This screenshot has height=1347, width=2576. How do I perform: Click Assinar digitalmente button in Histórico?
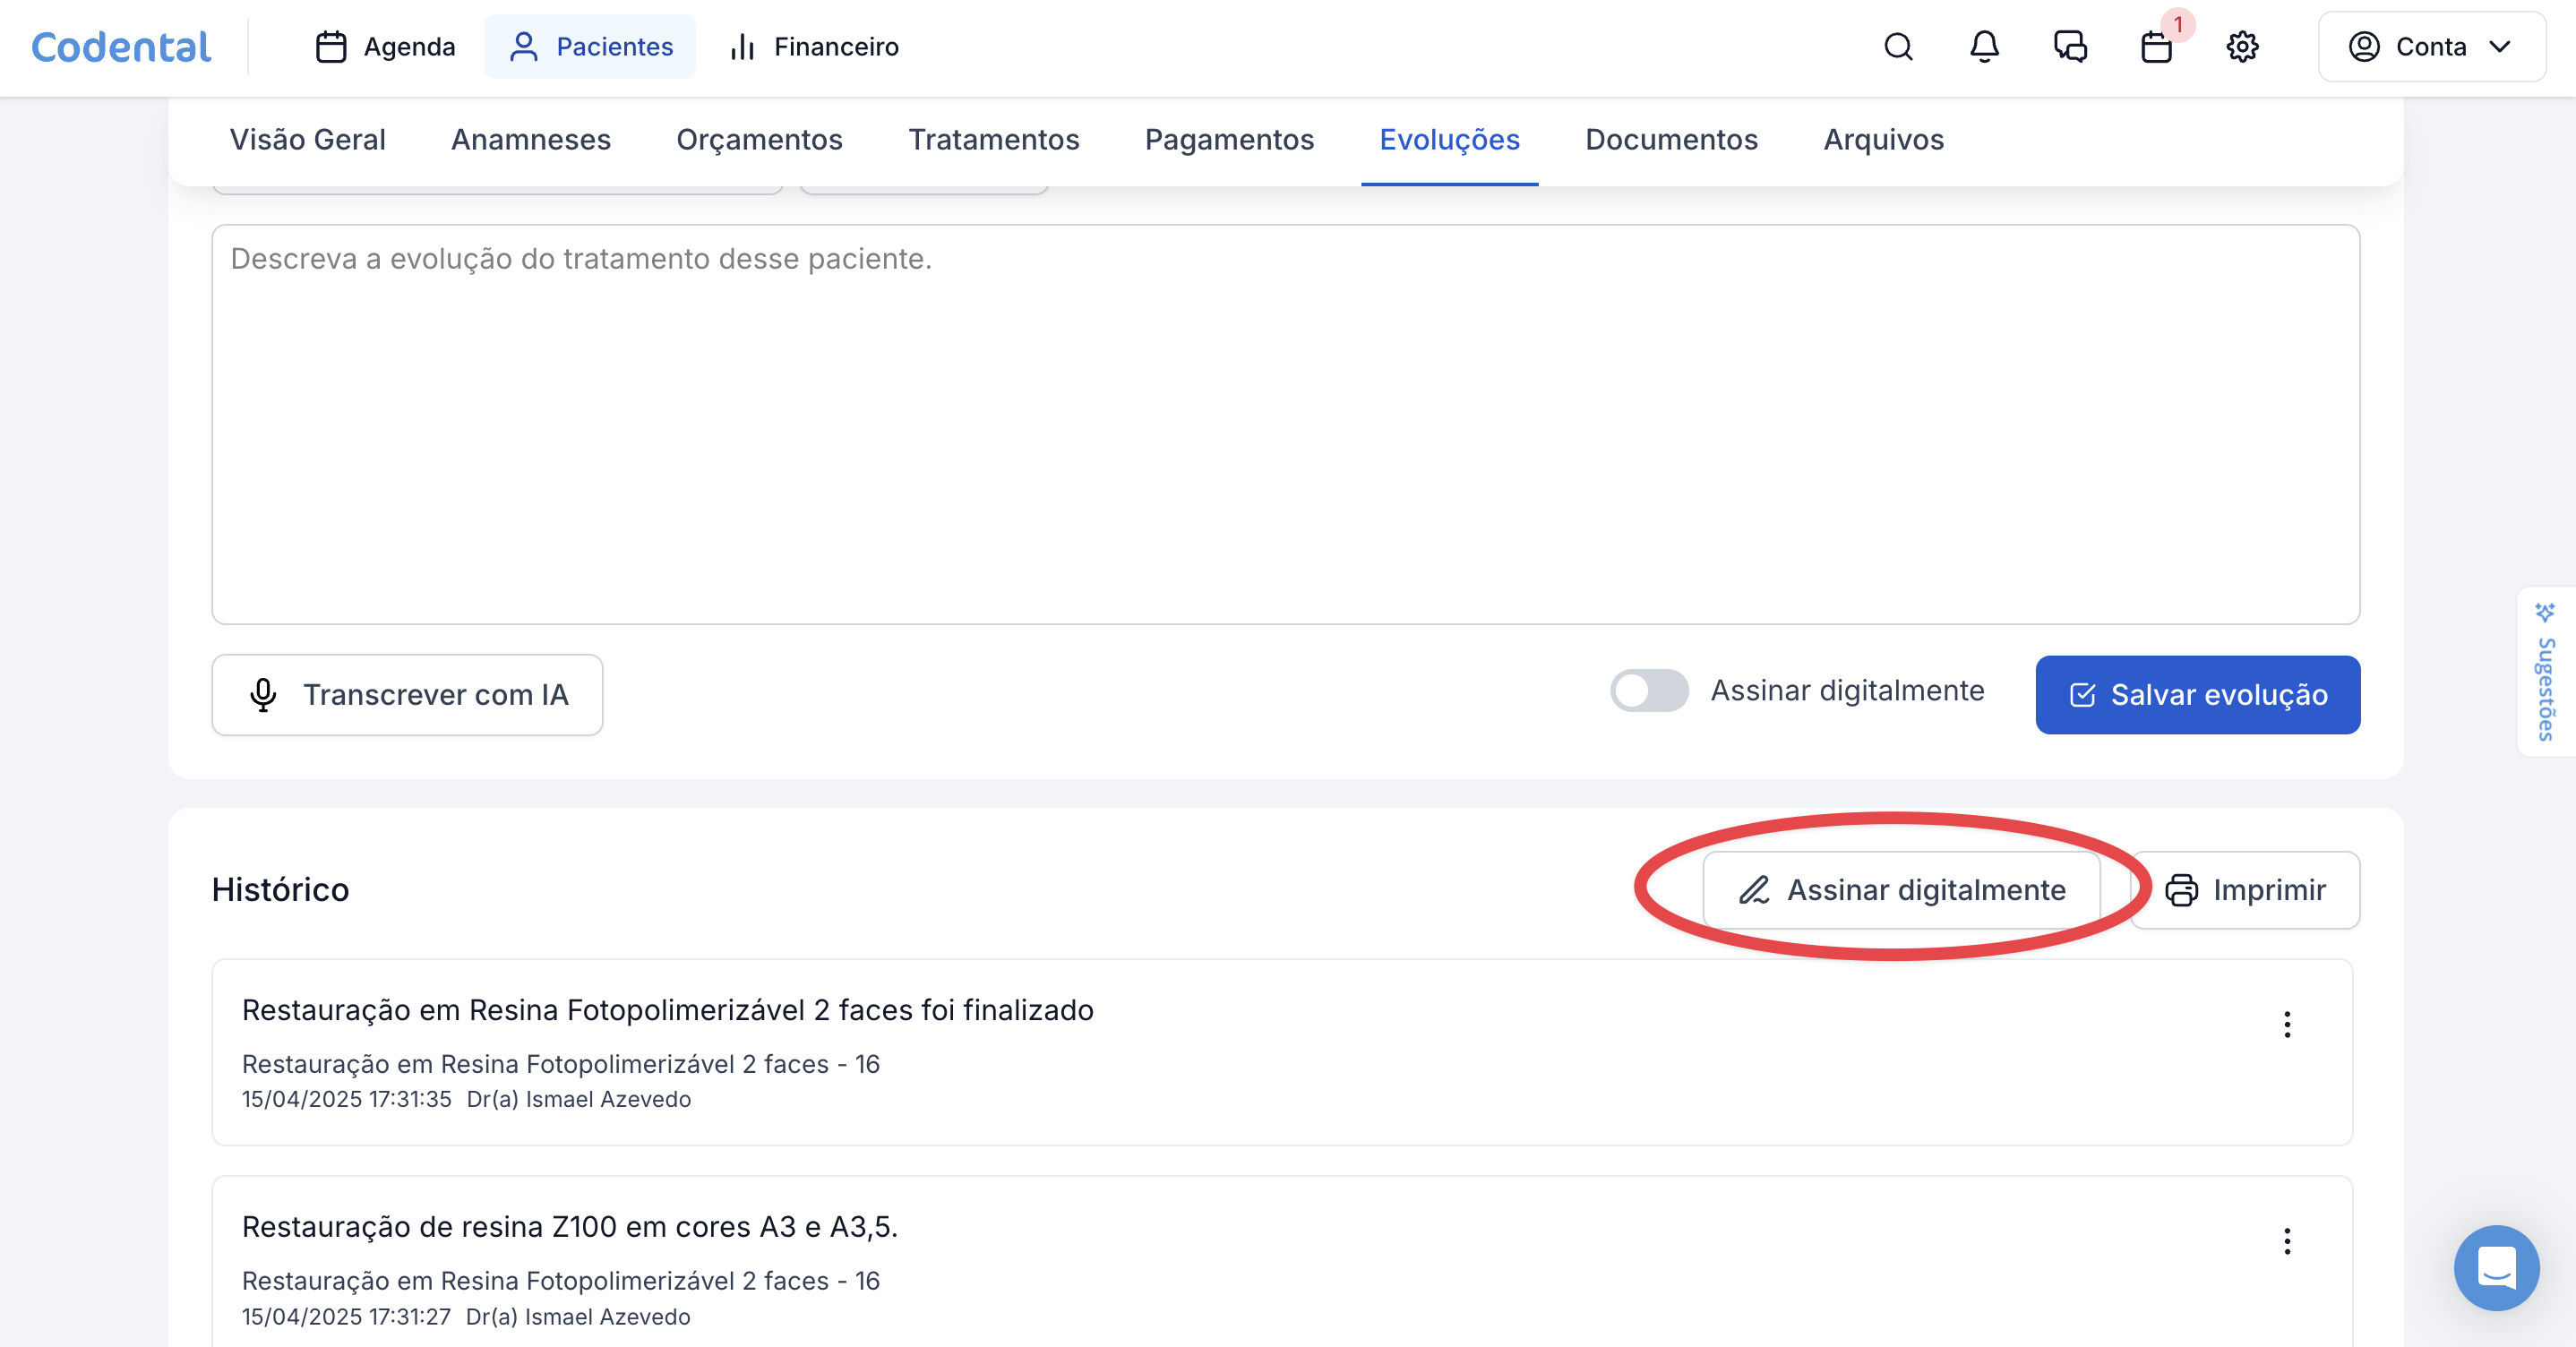tap(1901, 890)
